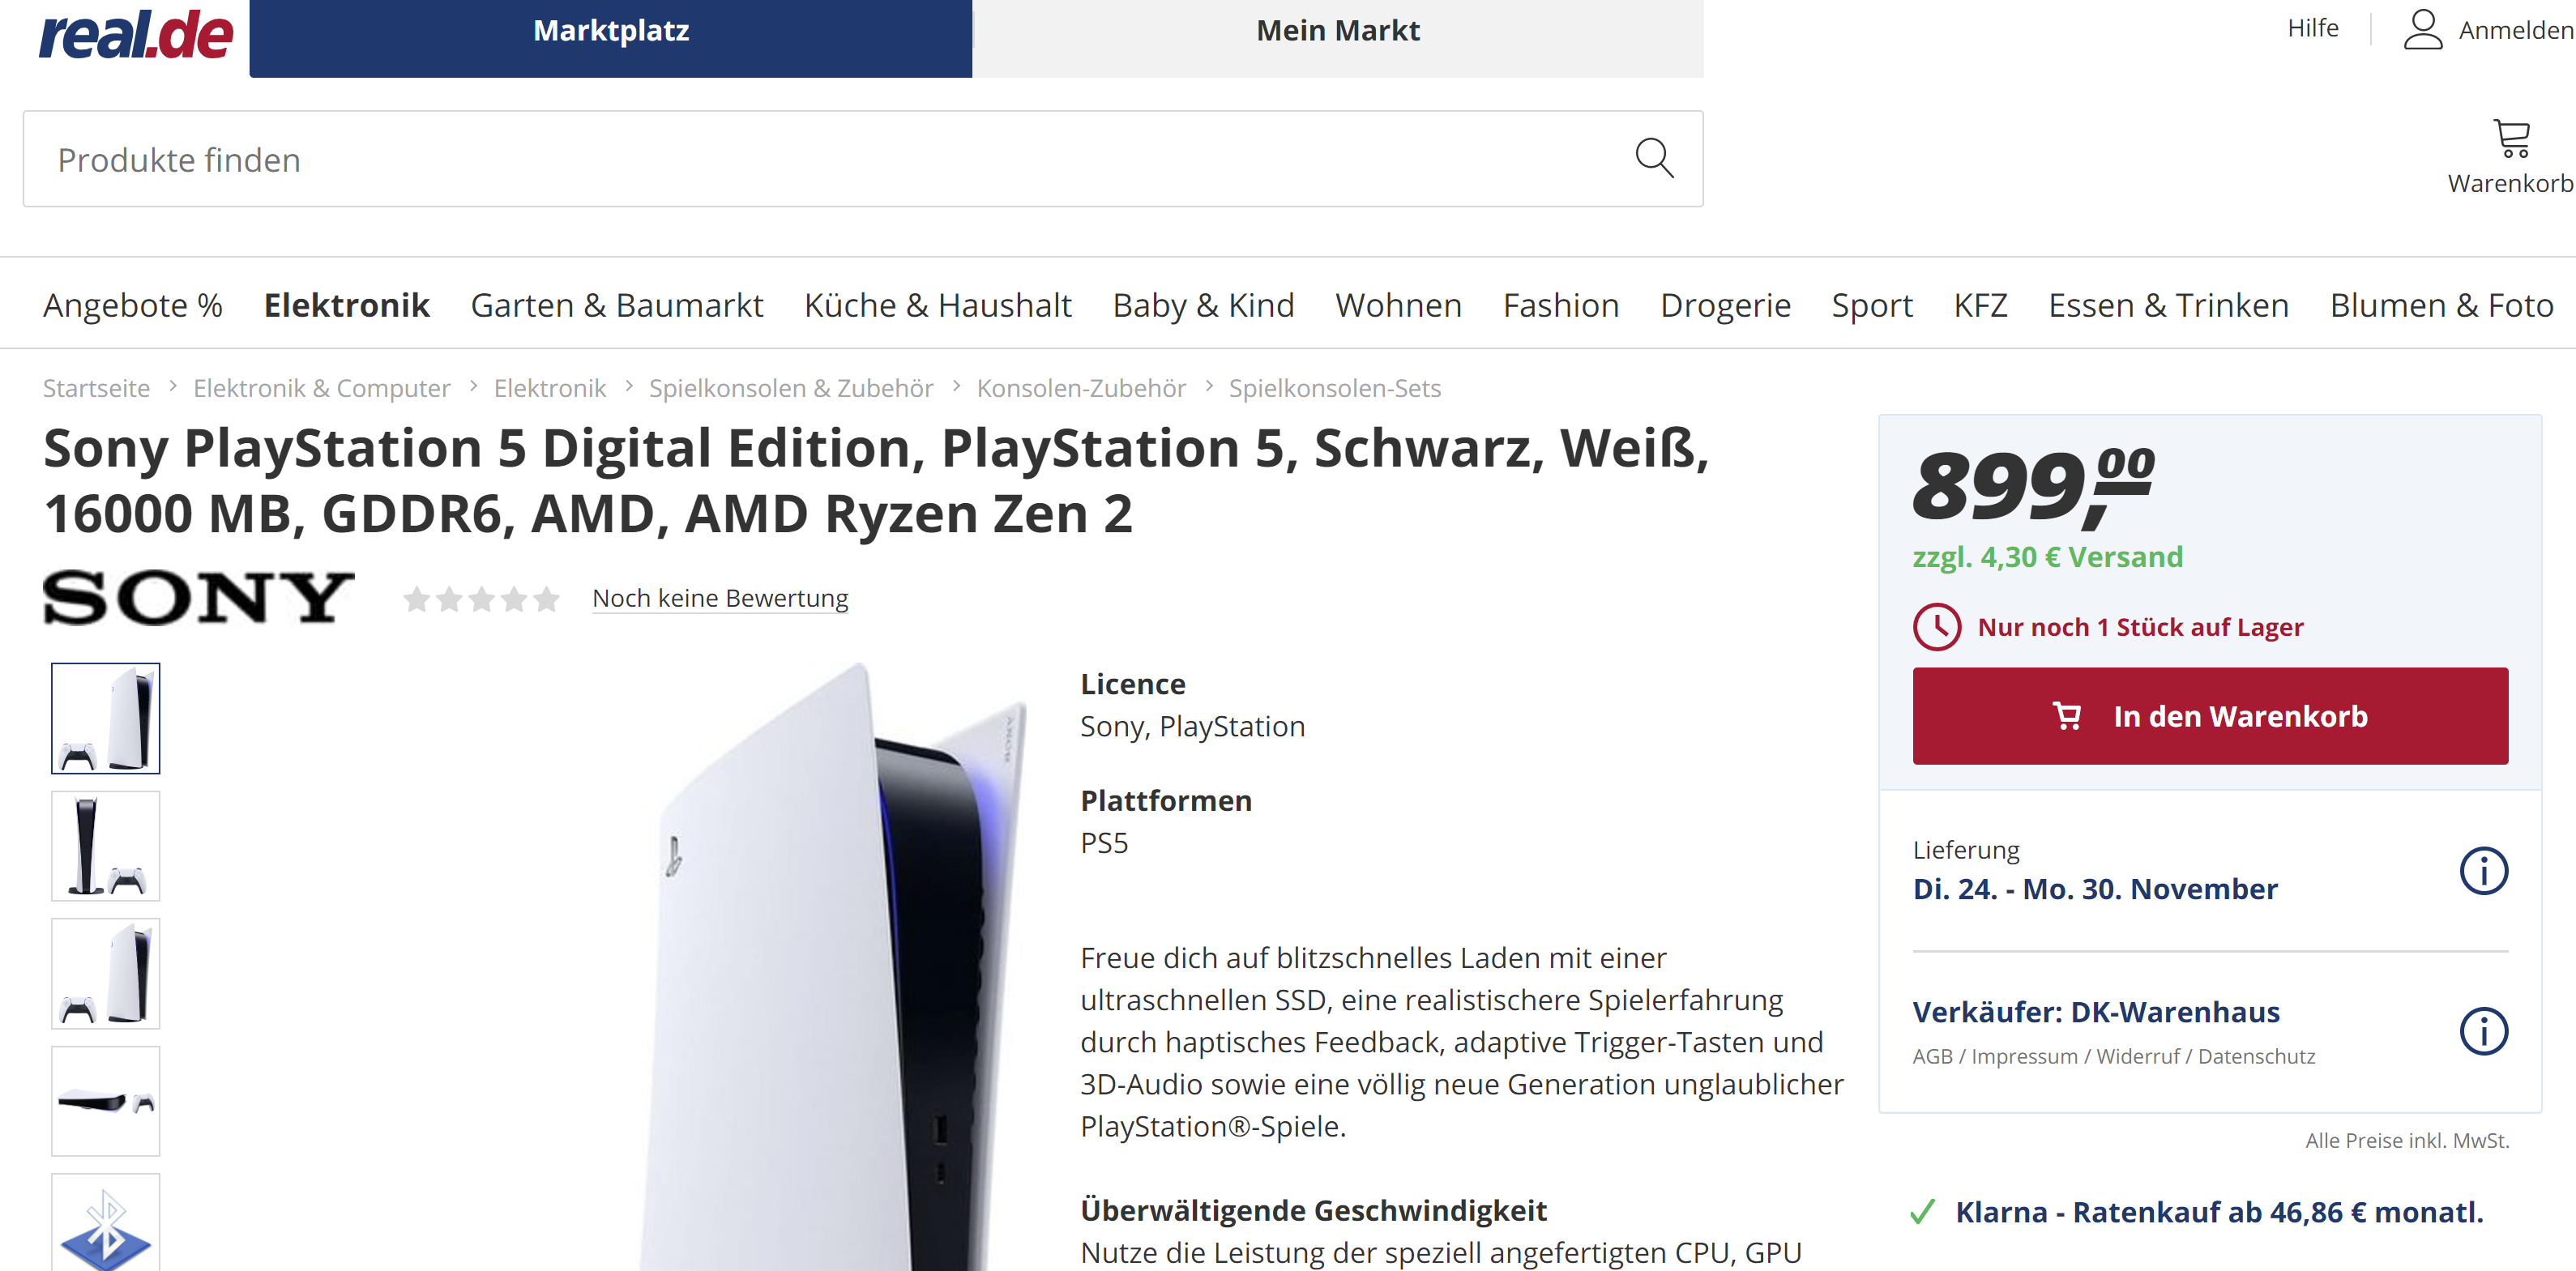Open the Warenkorb cart icon

tap(2510, 140)
